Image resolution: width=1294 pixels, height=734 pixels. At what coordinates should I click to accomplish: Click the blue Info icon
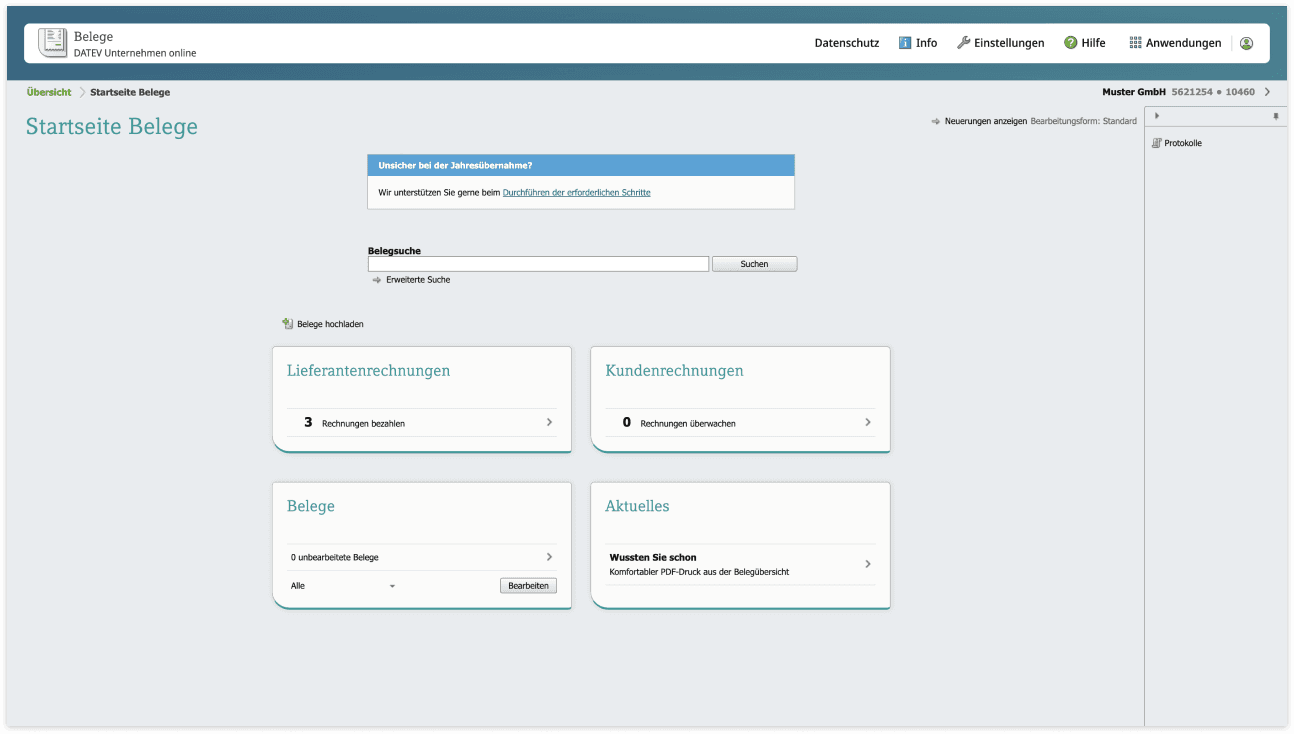tap(903, 42)
